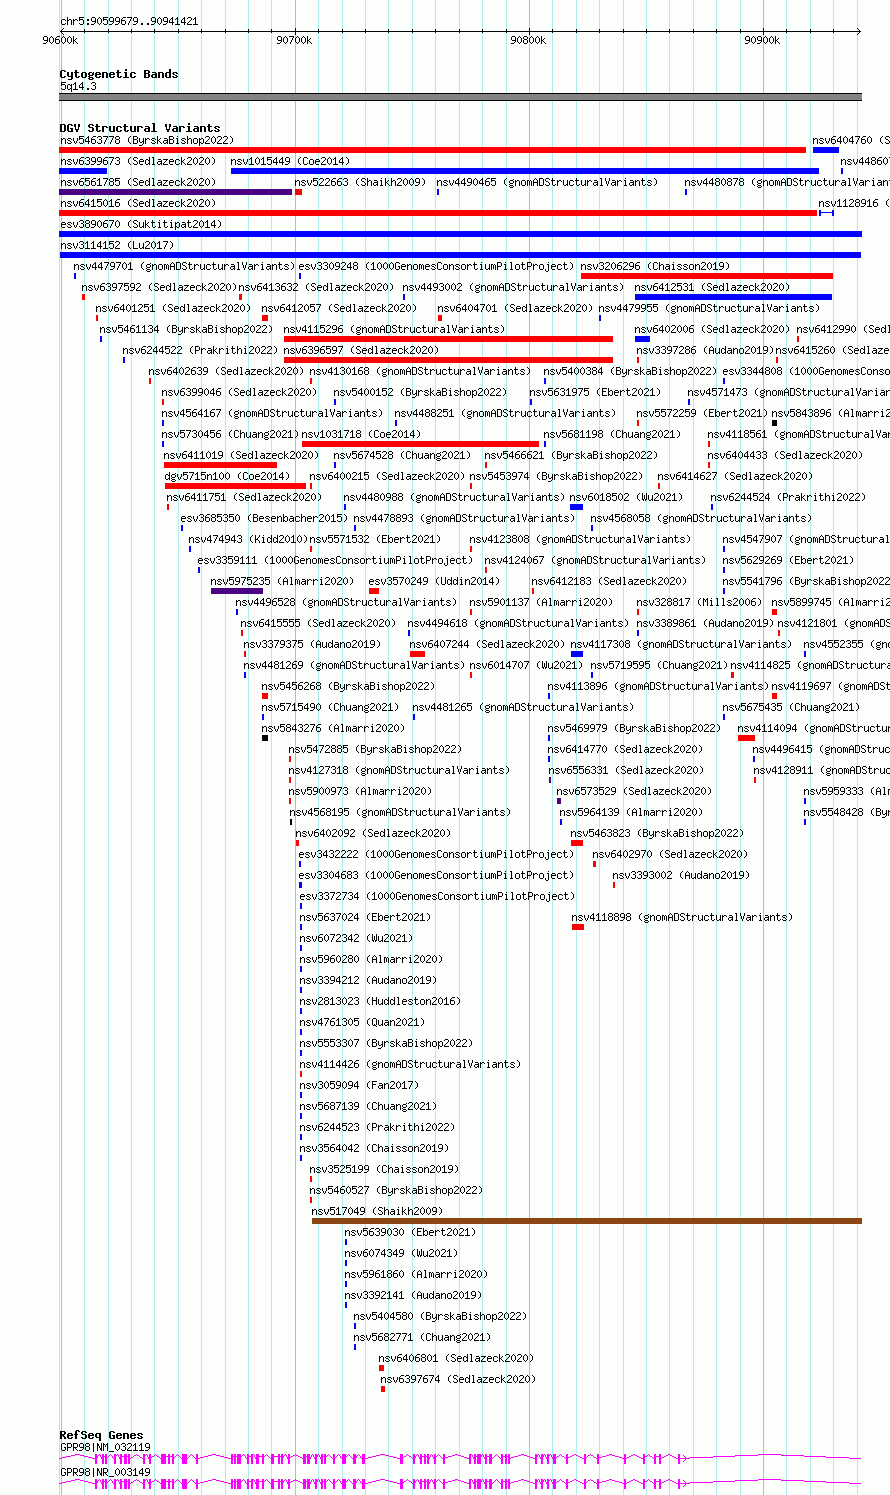Click the nsv6074349 (Wu2021) label
Screen dimensions: 890x1495
coord(401,1253)
